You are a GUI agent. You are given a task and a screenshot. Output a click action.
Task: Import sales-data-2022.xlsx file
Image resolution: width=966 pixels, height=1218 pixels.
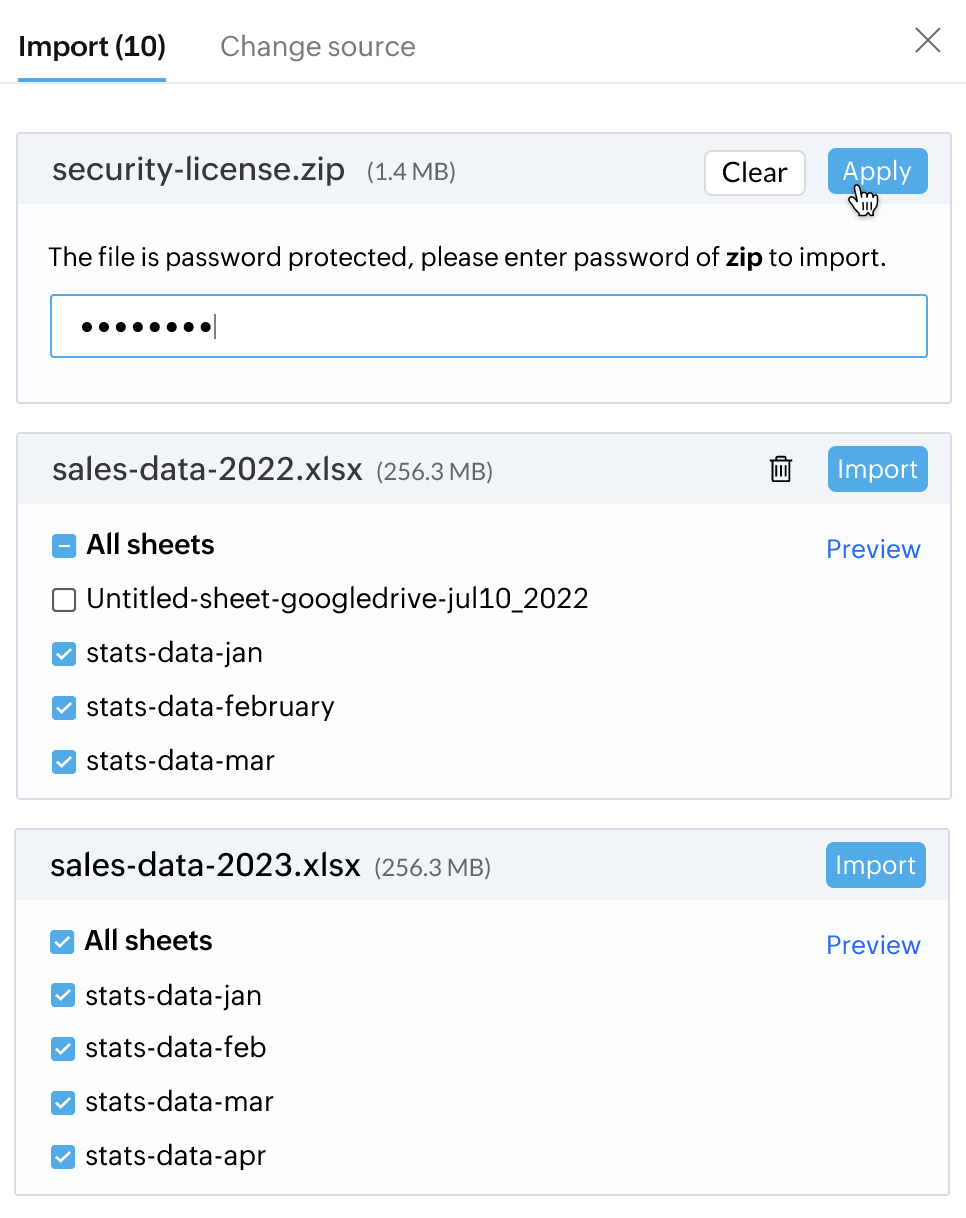pos(877,469)
